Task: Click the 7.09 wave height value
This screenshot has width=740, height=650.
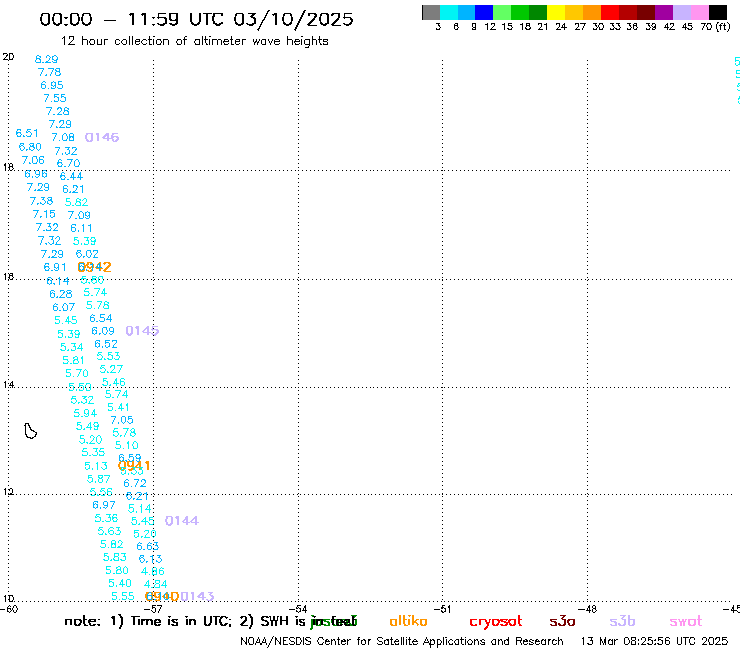Action: [79, 215]
